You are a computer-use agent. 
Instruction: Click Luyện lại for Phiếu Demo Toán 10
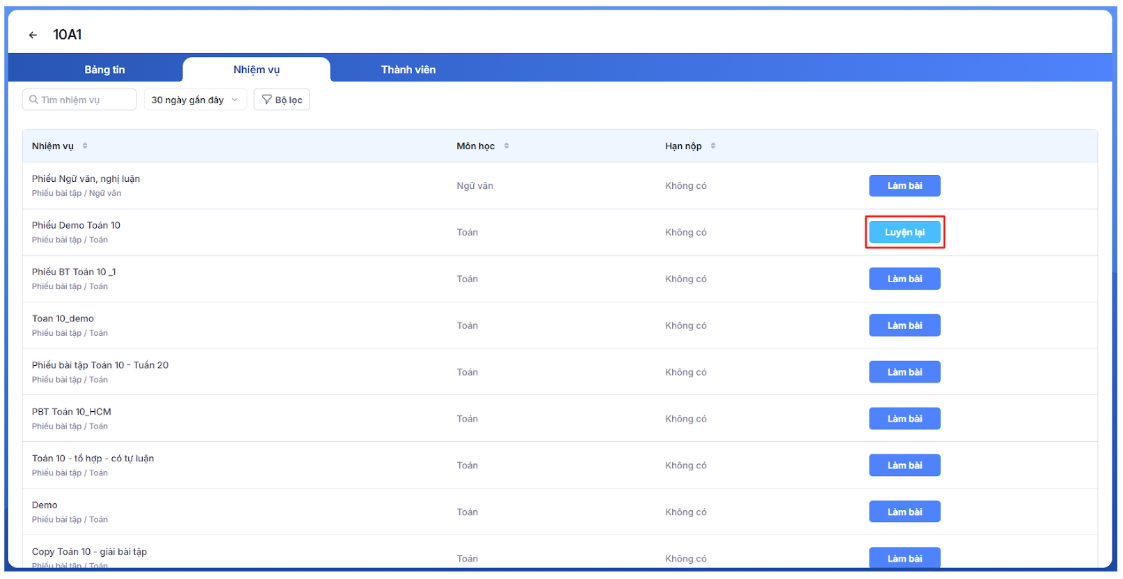tap(904, 232)
